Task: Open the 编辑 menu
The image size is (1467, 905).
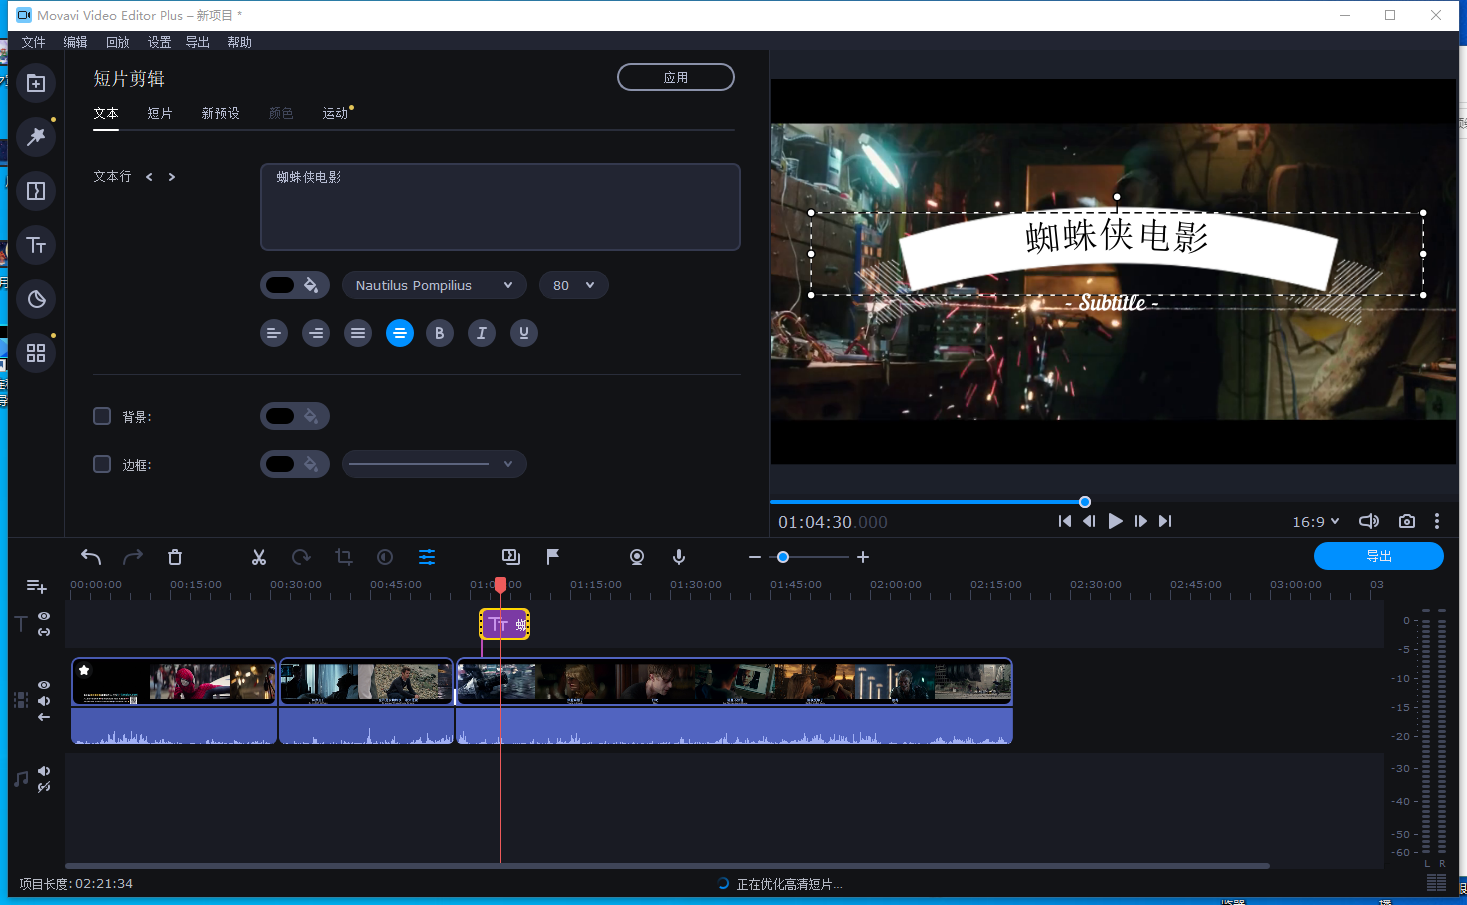Action: pos(75,42)
